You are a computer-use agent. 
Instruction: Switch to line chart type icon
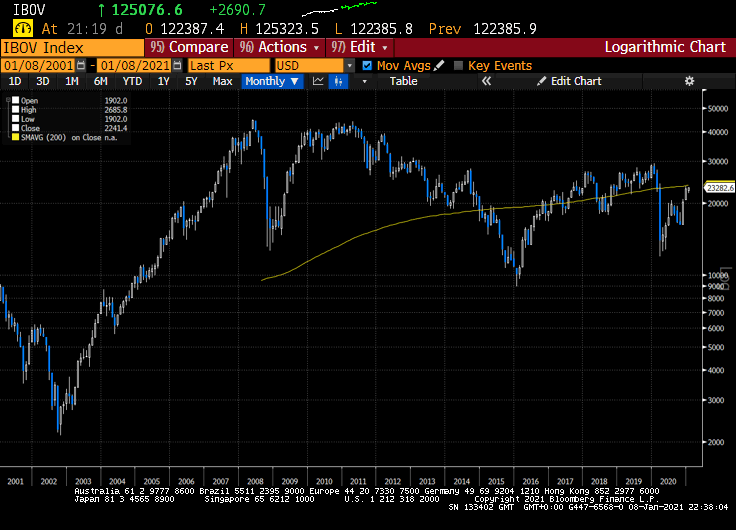click(318, 81)
